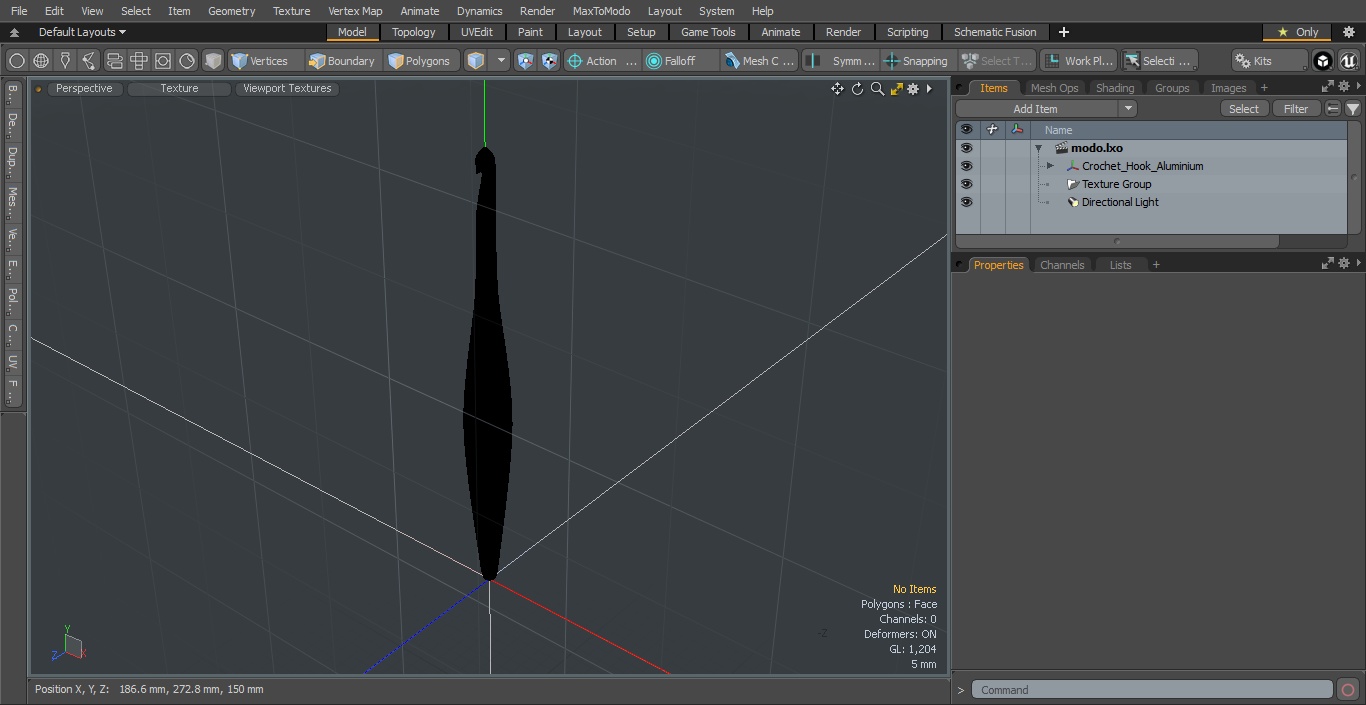The height and width of the screenshot is (705, 1366).
Task: Open the File menu
Action: click(x=19, y=11)
